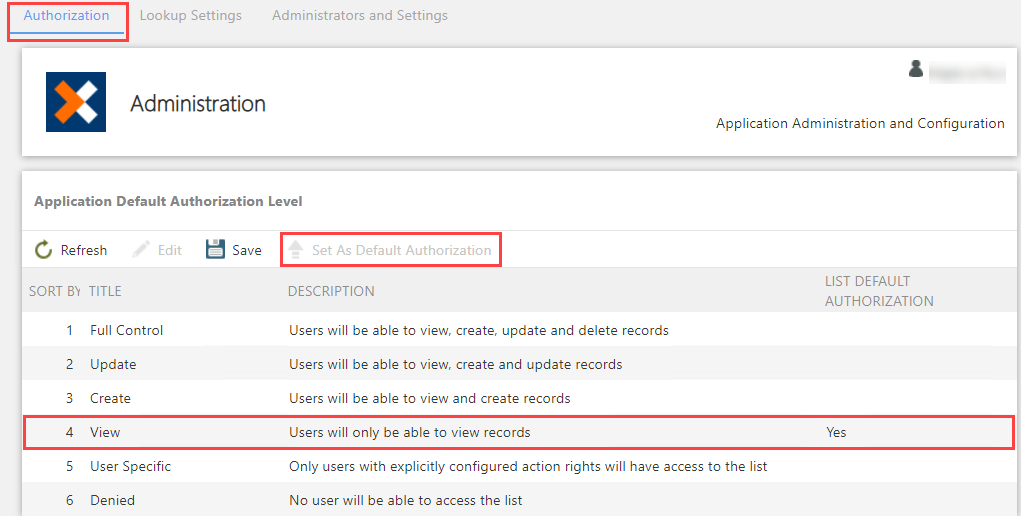Sort by the TITLE column header
Screen dimensions: 1021x516
point(105,291)
